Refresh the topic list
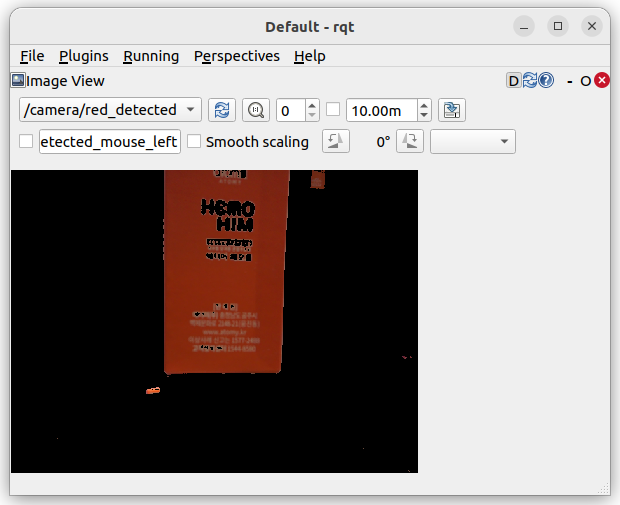Viewport: 620px width, 505px height. (x=222, y=110)
